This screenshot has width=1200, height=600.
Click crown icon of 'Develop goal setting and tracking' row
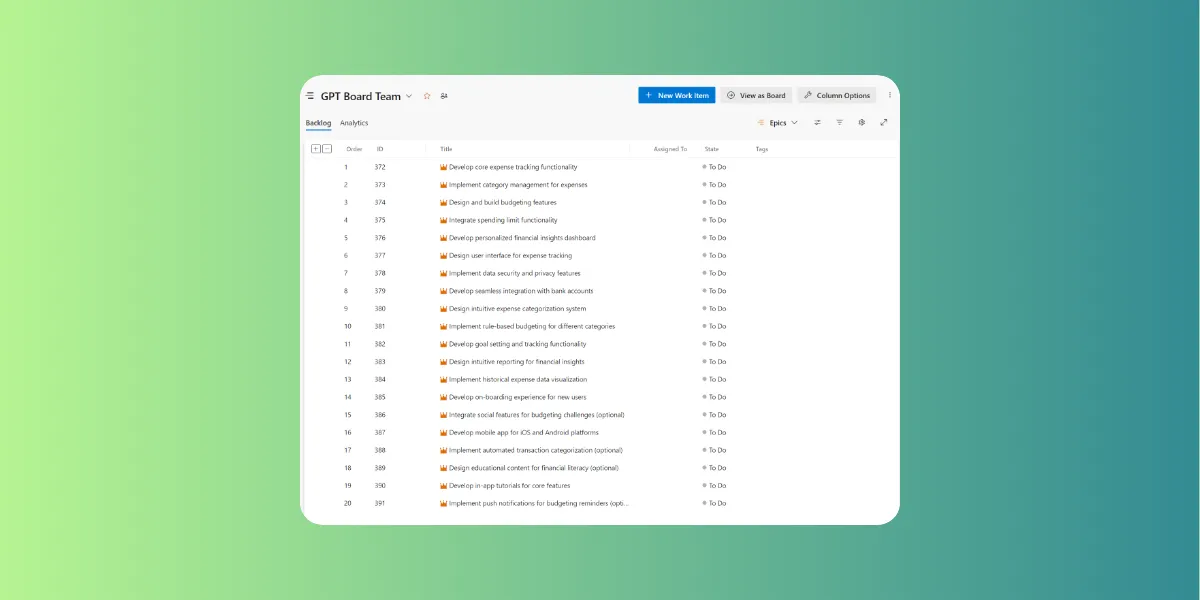[443, 344]
